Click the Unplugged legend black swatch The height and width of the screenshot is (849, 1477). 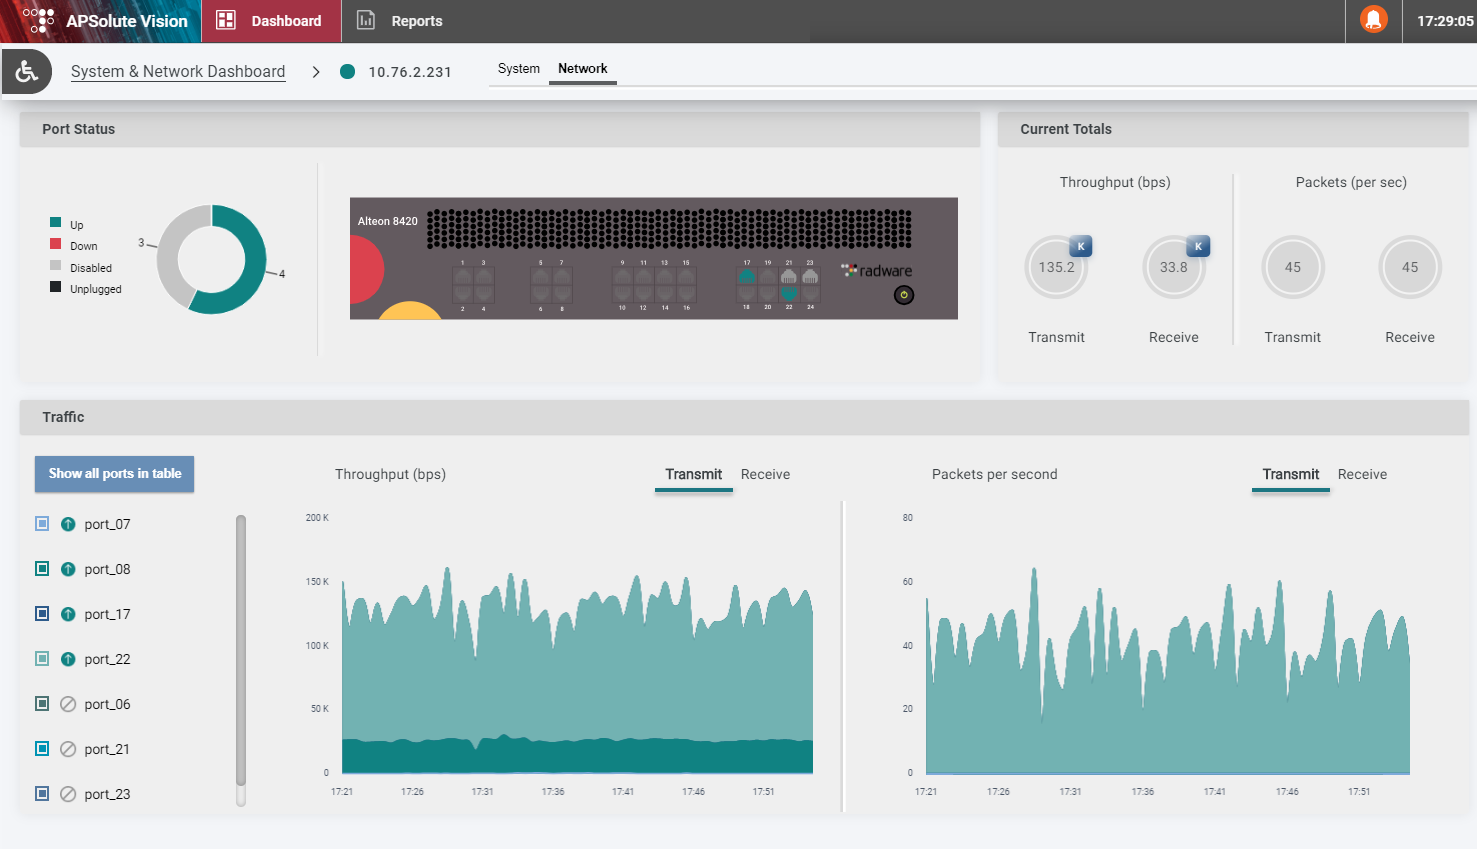(x=56, y=287)
